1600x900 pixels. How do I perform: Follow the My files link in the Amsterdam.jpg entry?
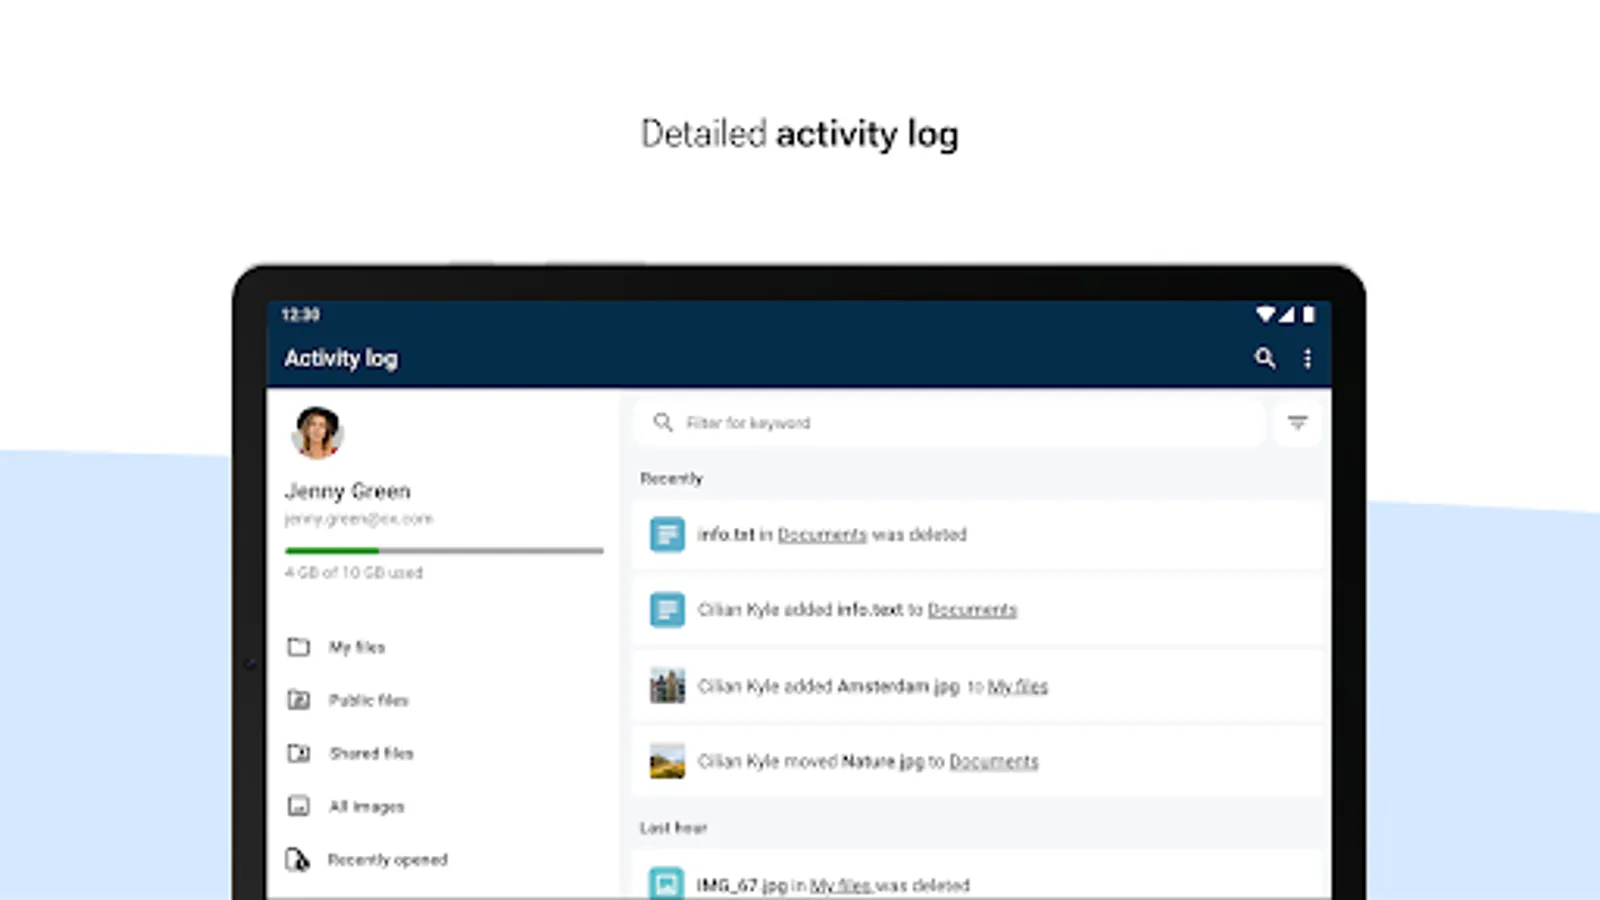click(x=1018, y=686)
